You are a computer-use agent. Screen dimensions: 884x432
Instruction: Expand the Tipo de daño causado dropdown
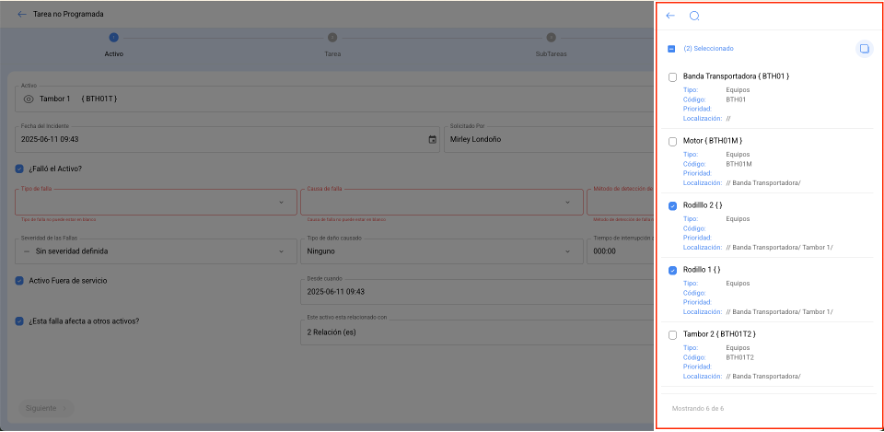tap(568, 251)
